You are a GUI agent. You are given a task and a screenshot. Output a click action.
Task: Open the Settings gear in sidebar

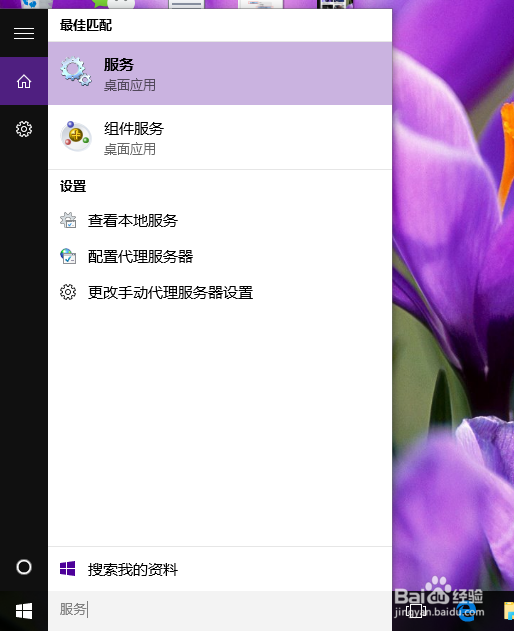[24, 129]
